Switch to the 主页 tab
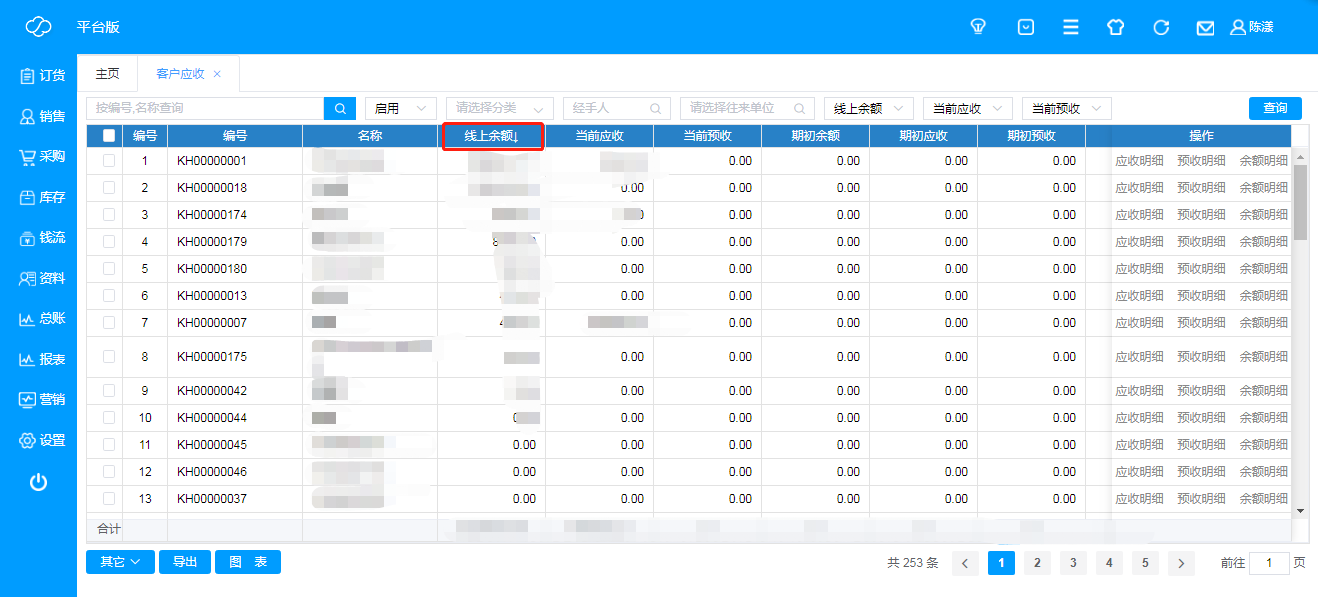Viewport: 1318px width, 597px height. (x=107, y=74)
